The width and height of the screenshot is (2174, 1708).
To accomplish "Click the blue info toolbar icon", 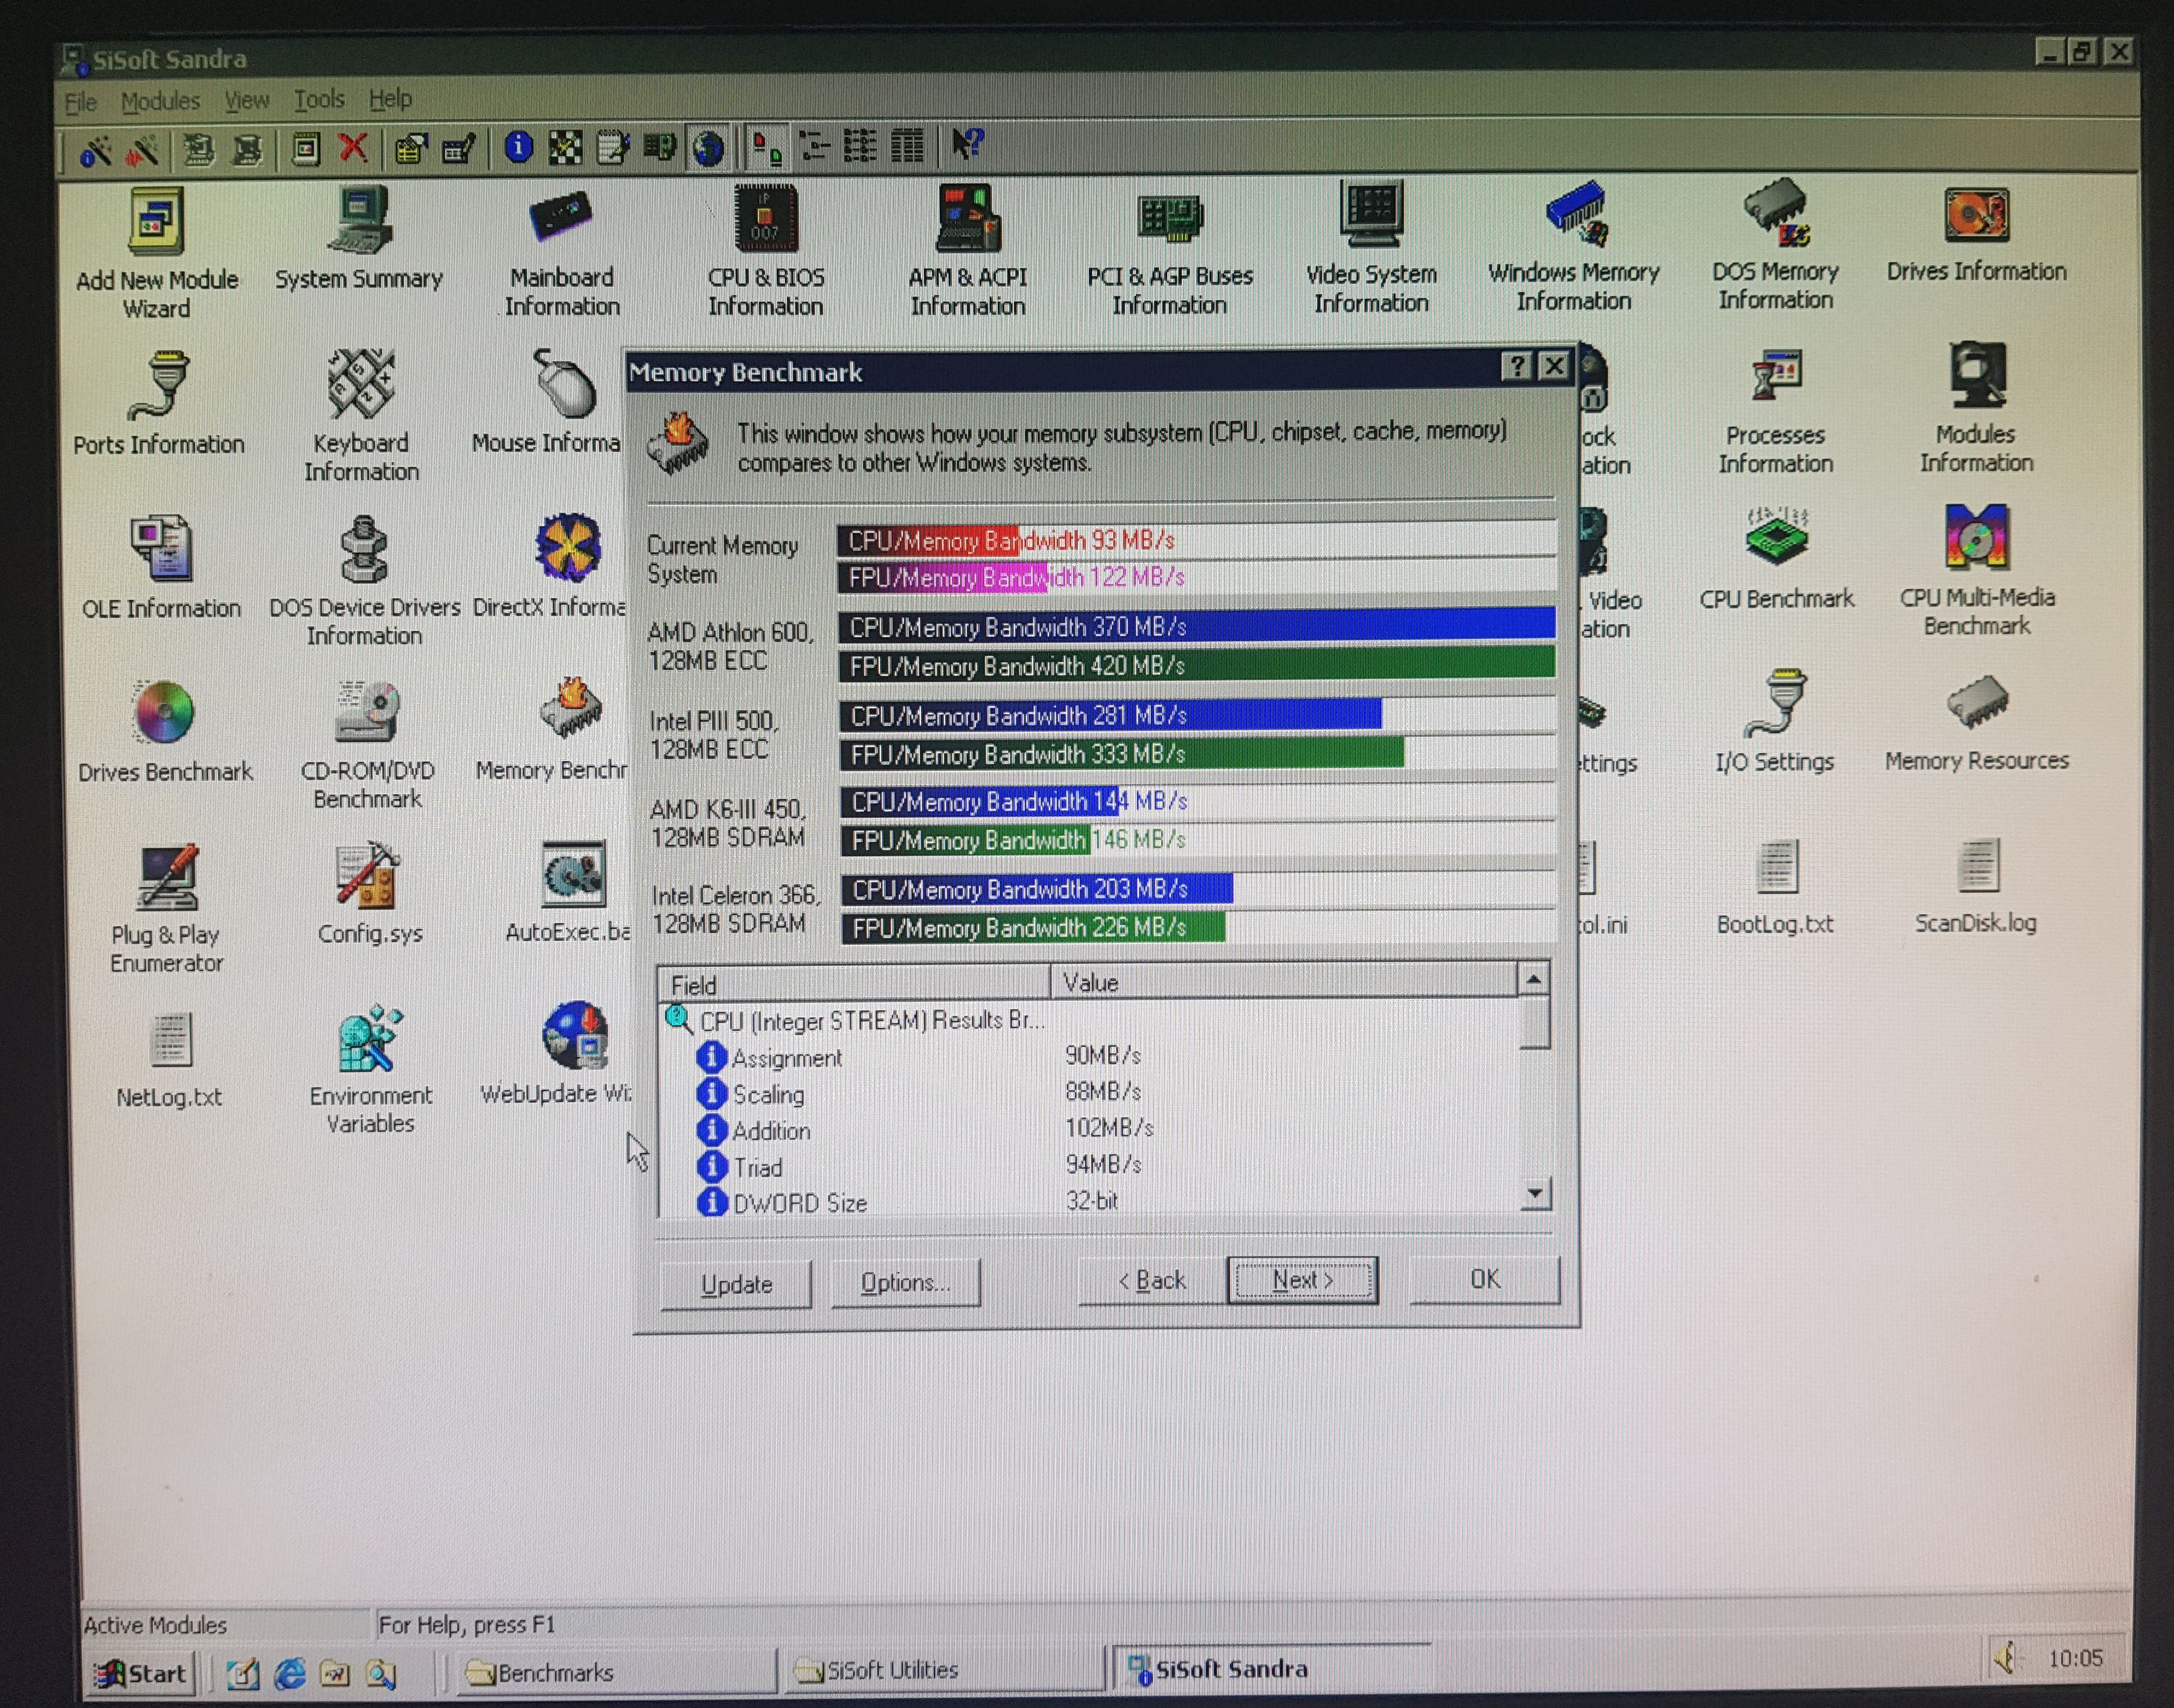I will [x=518, y=147].
